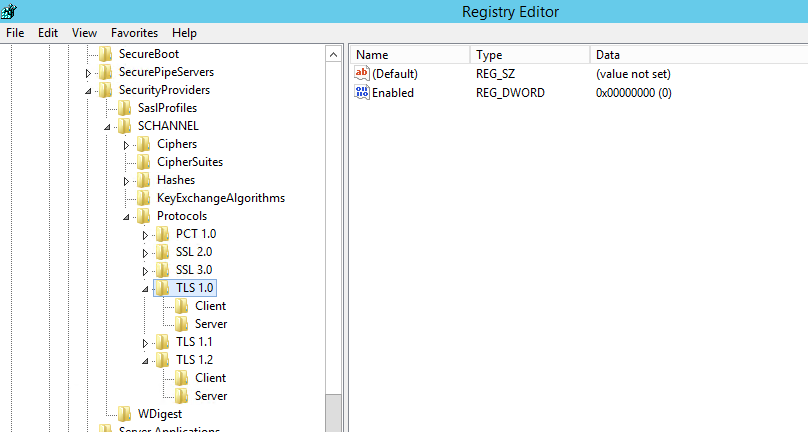The image size is (808, 432).
Task: Expand the SSL 2.0 key
Action: click(145, 254)
